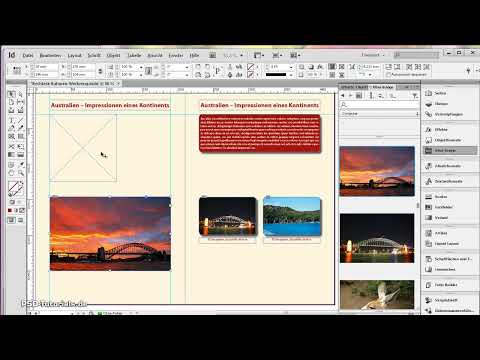Select night bridge thumbnail in Mini Bridge
480x360 pixels.
[x=377, y=238]
